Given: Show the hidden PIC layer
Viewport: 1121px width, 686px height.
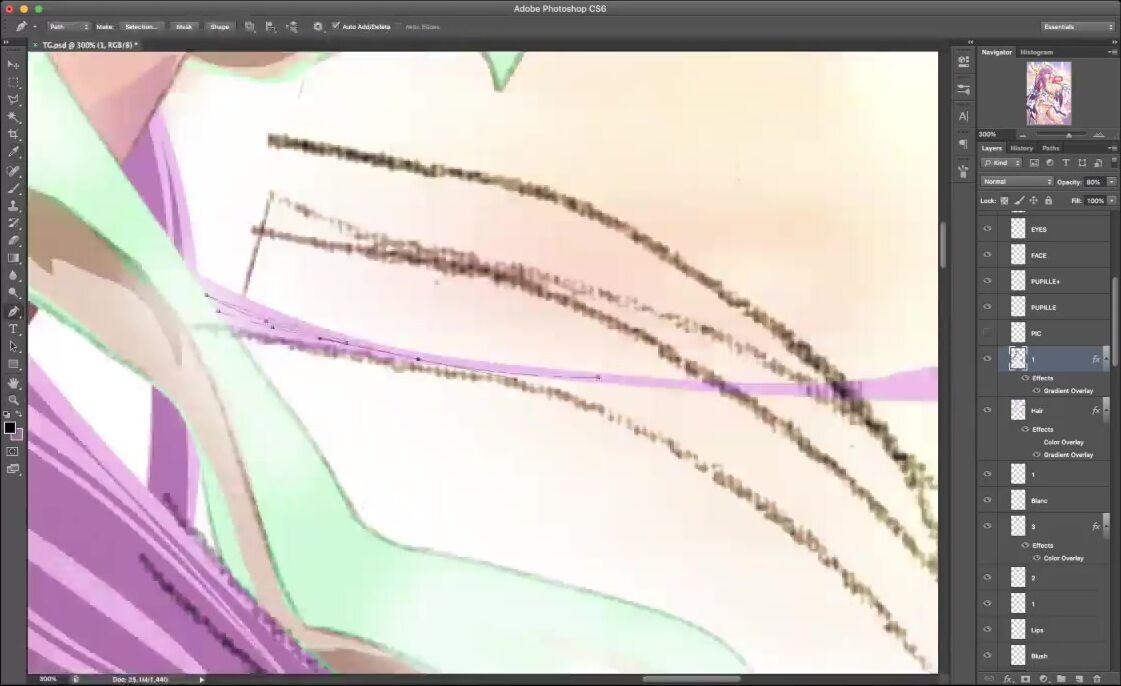Looking at the screenshot, I should [987, 333].
